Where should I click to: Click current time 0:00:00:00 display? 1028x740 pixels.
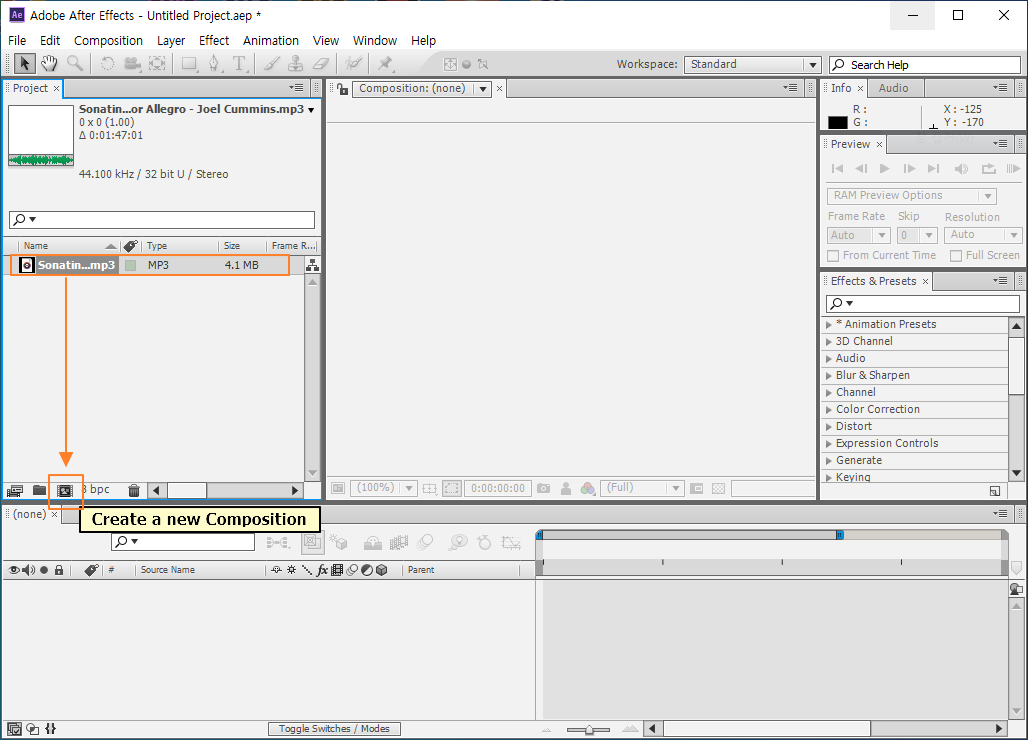tap(498, 488)
